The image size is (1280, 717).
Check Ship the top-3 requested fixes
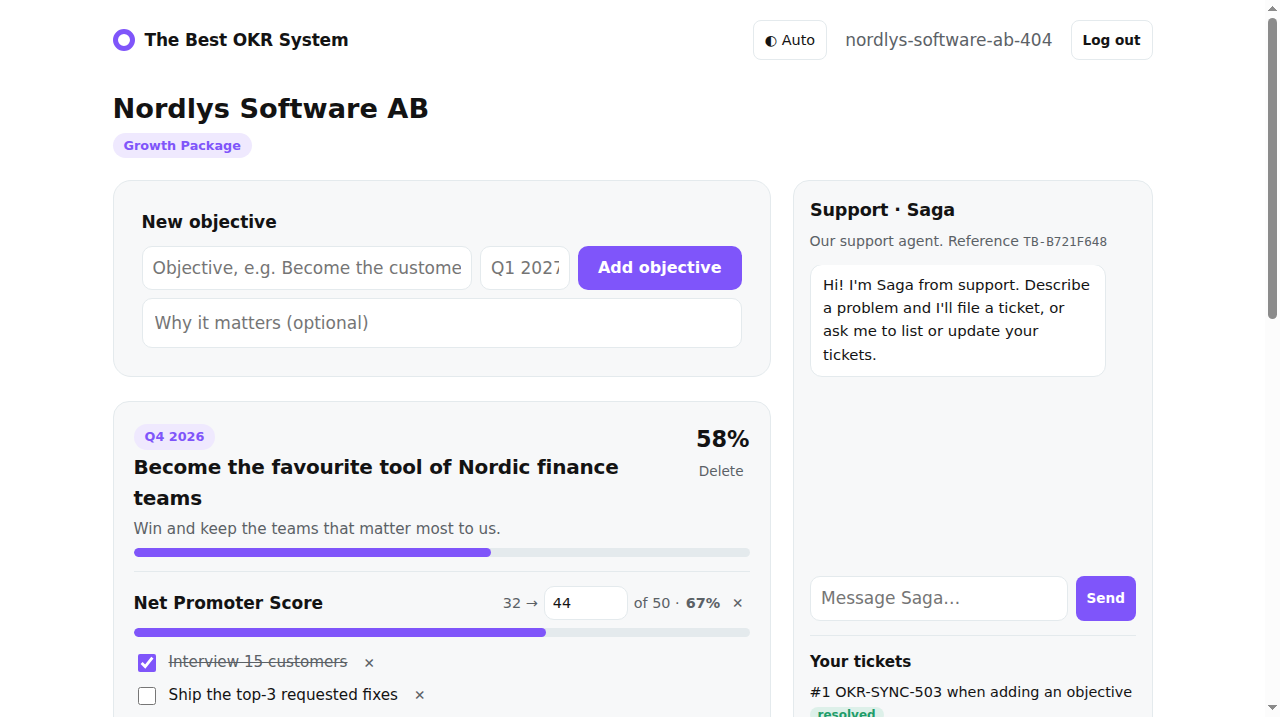pyautogui.click(x=147, y=696)
